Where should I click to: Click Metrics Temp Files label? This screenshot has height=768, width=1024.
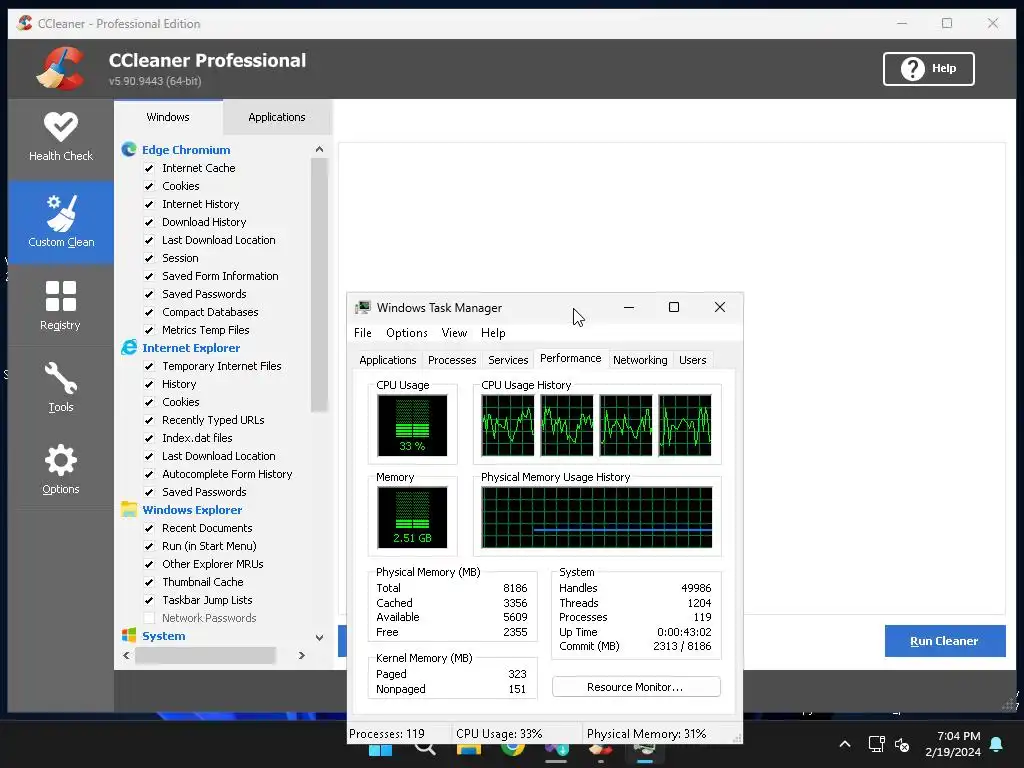[206, 330]
